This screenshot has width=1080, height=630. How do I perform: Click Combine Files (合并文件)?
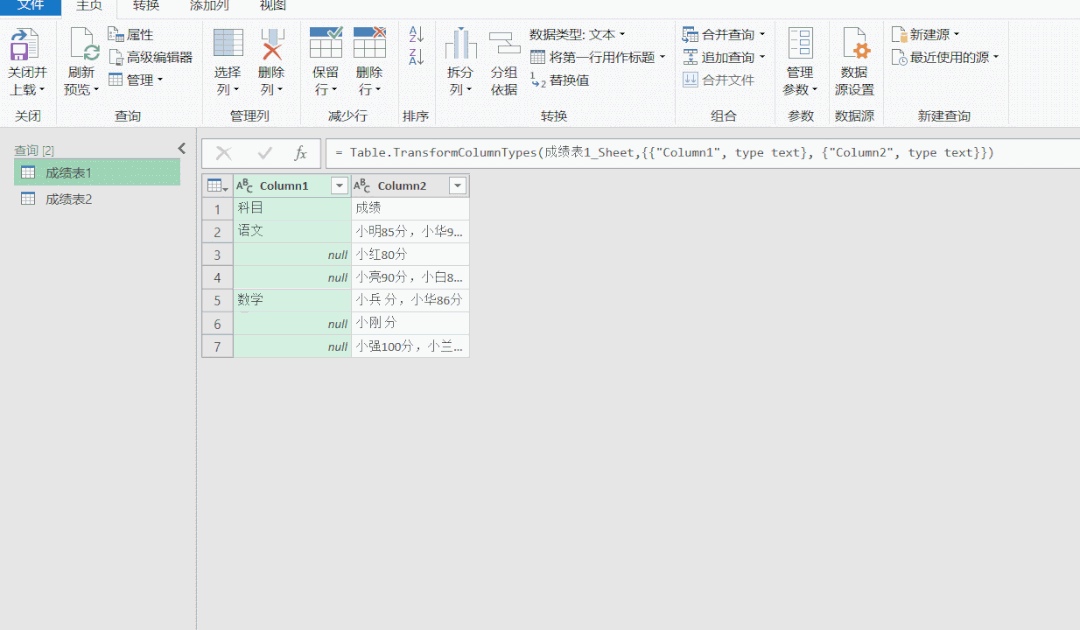tap(718, 80)
